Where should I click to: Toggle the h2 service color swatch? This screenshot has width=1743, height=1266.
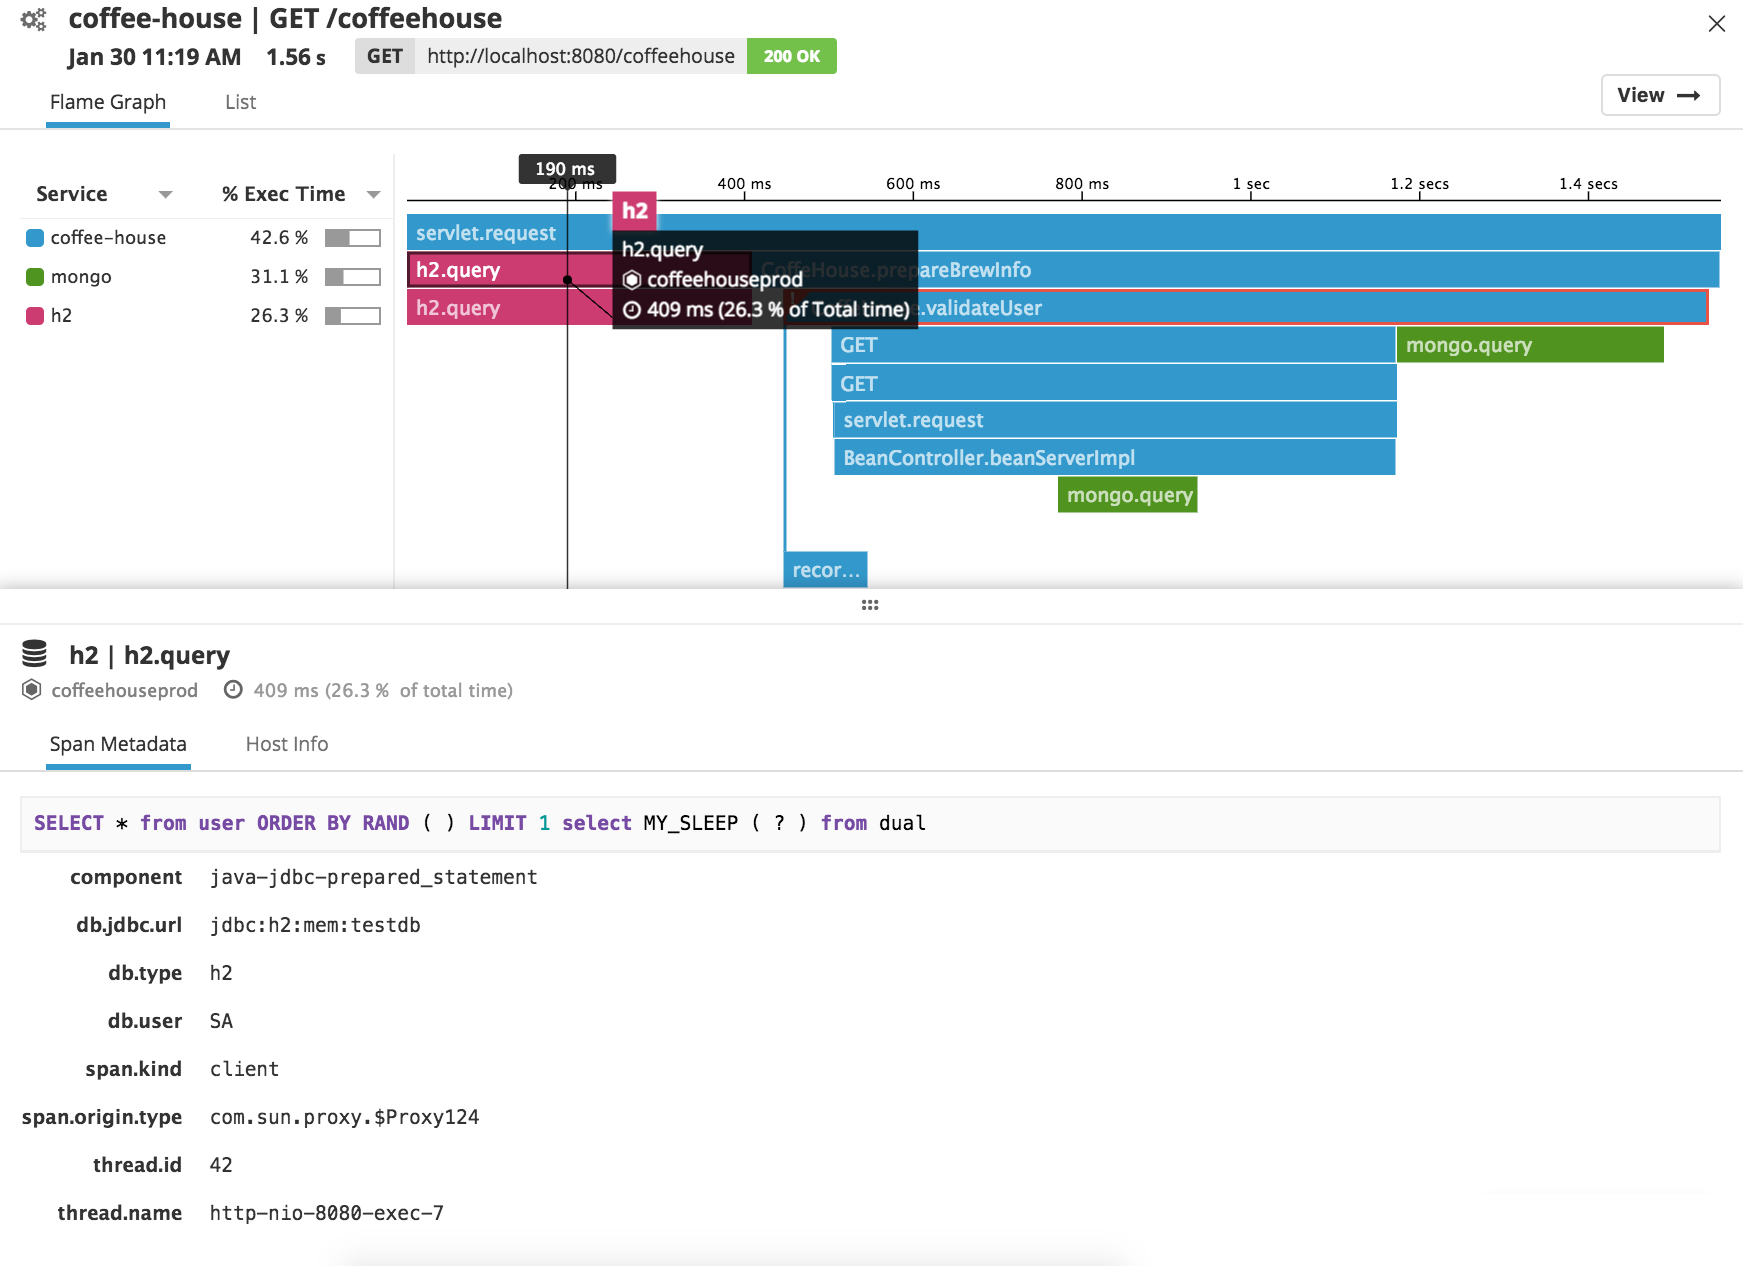pos(34,315)
